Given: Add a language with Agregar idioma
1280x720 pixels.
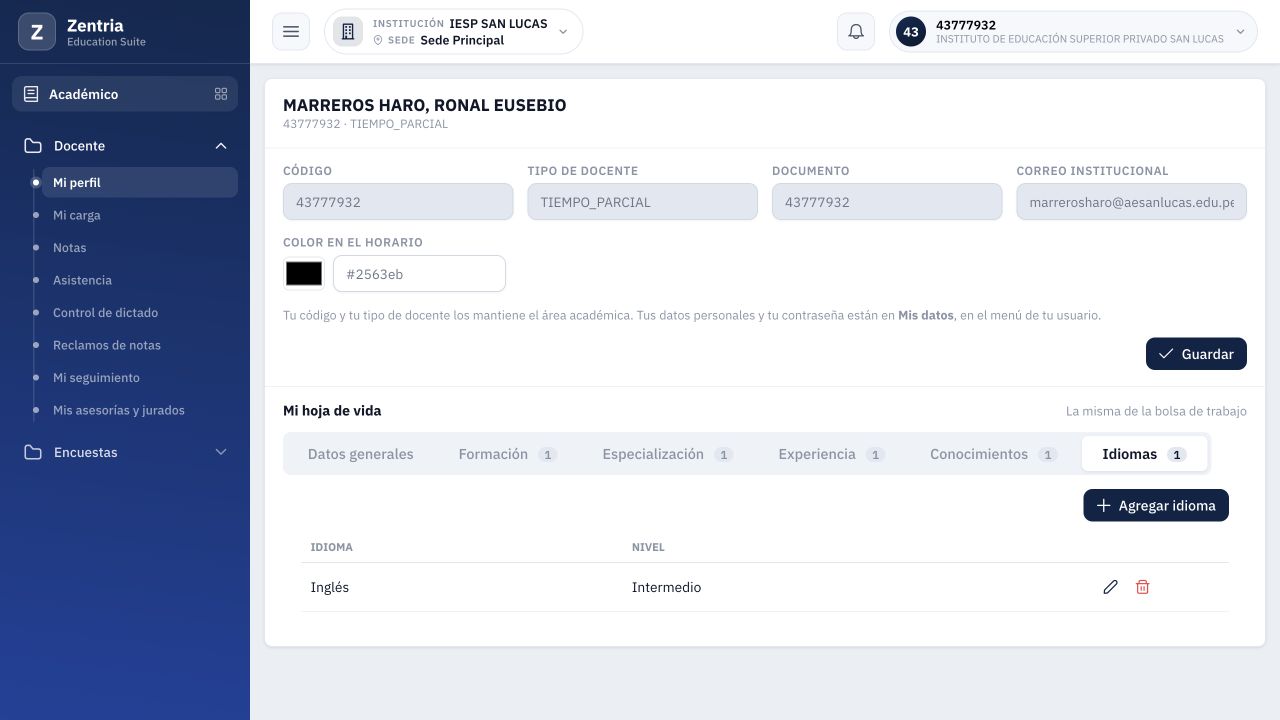Looking at the screenshot, I should [1156, 506].
